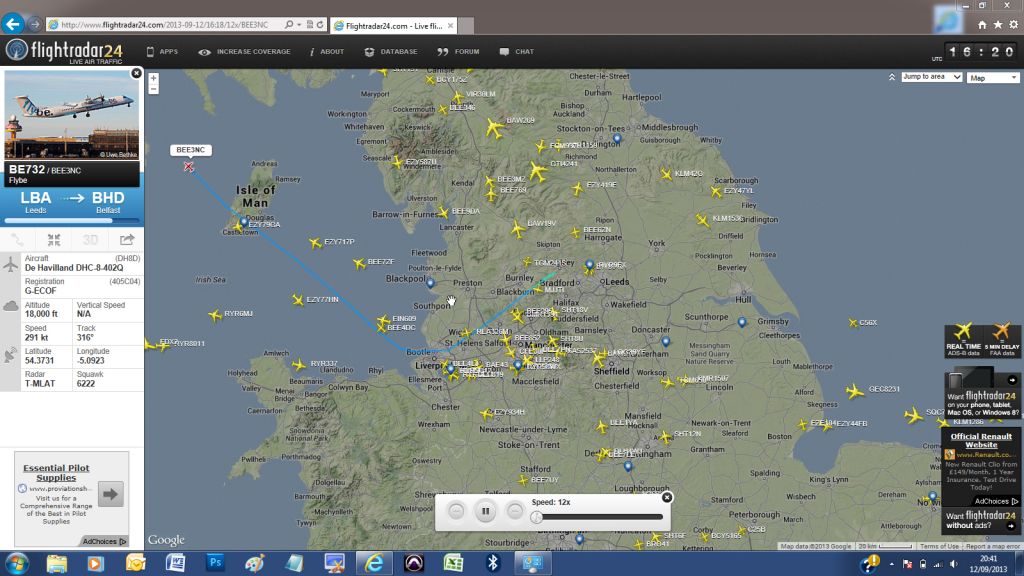Click the Blackpool airport pin
1024x576 pixels.
(430, 283)
